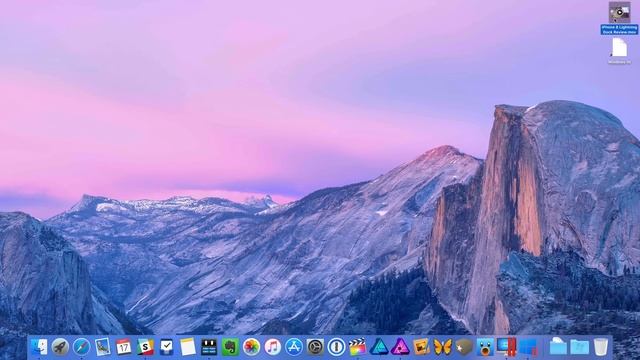
Task: Open the plain blue folder stack in Dock
Action: pos(579,347)
